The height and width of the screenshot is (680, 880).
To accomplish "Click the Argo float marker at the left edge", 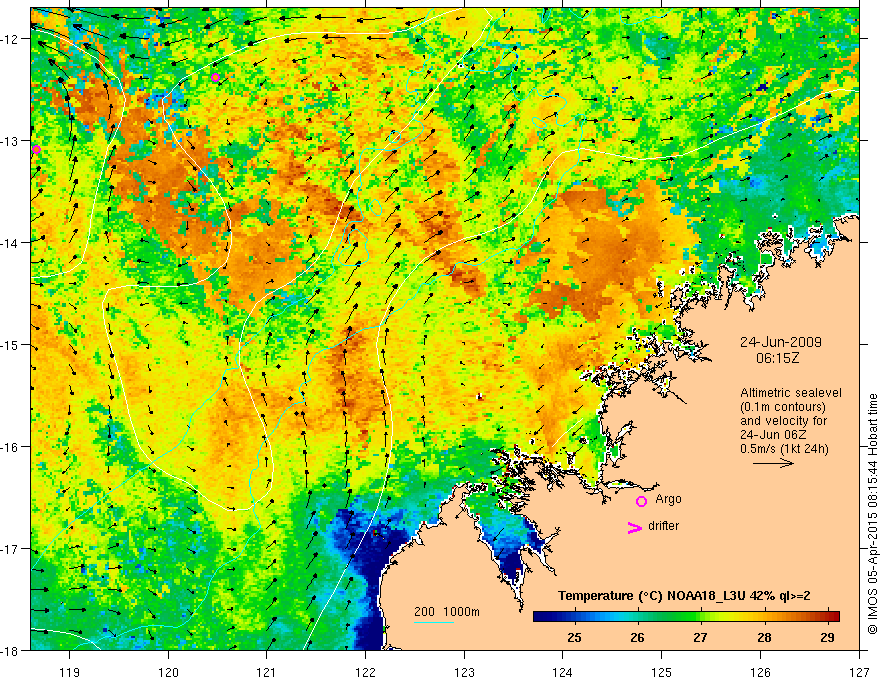I will (x=36, y=149).
